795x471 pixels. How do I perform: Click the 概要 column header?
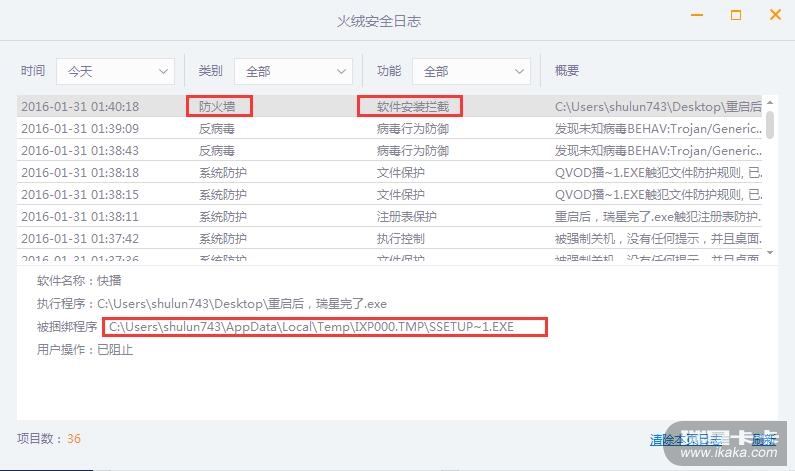[x=567, y=70]
